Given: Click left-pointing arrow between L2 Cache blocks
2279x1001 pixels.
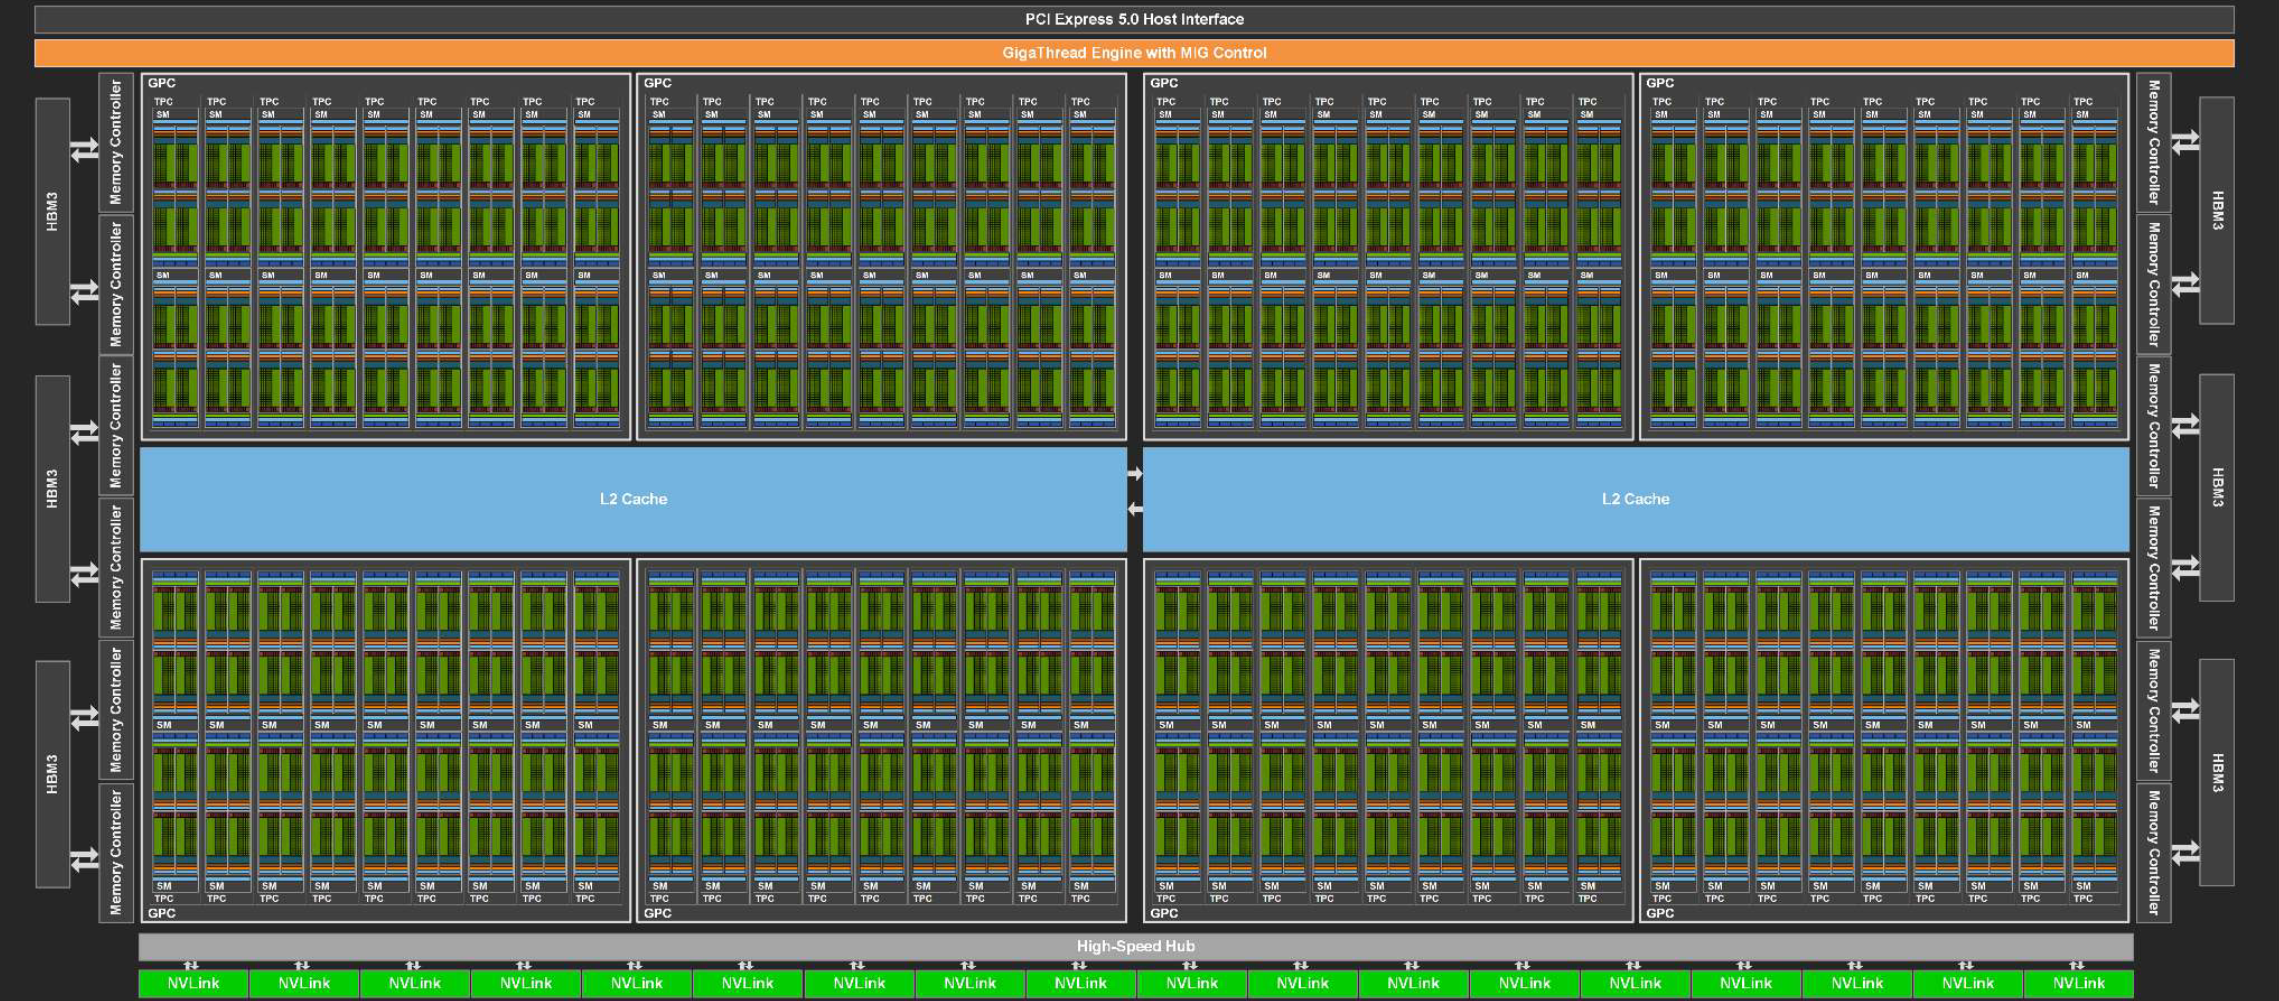Looking at the screenshot, I should click(x=1135, y=510).
